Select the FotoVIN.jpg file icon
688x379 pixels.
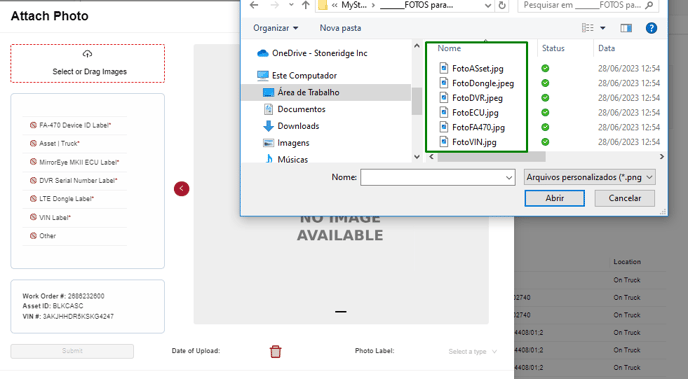point(444,142)
